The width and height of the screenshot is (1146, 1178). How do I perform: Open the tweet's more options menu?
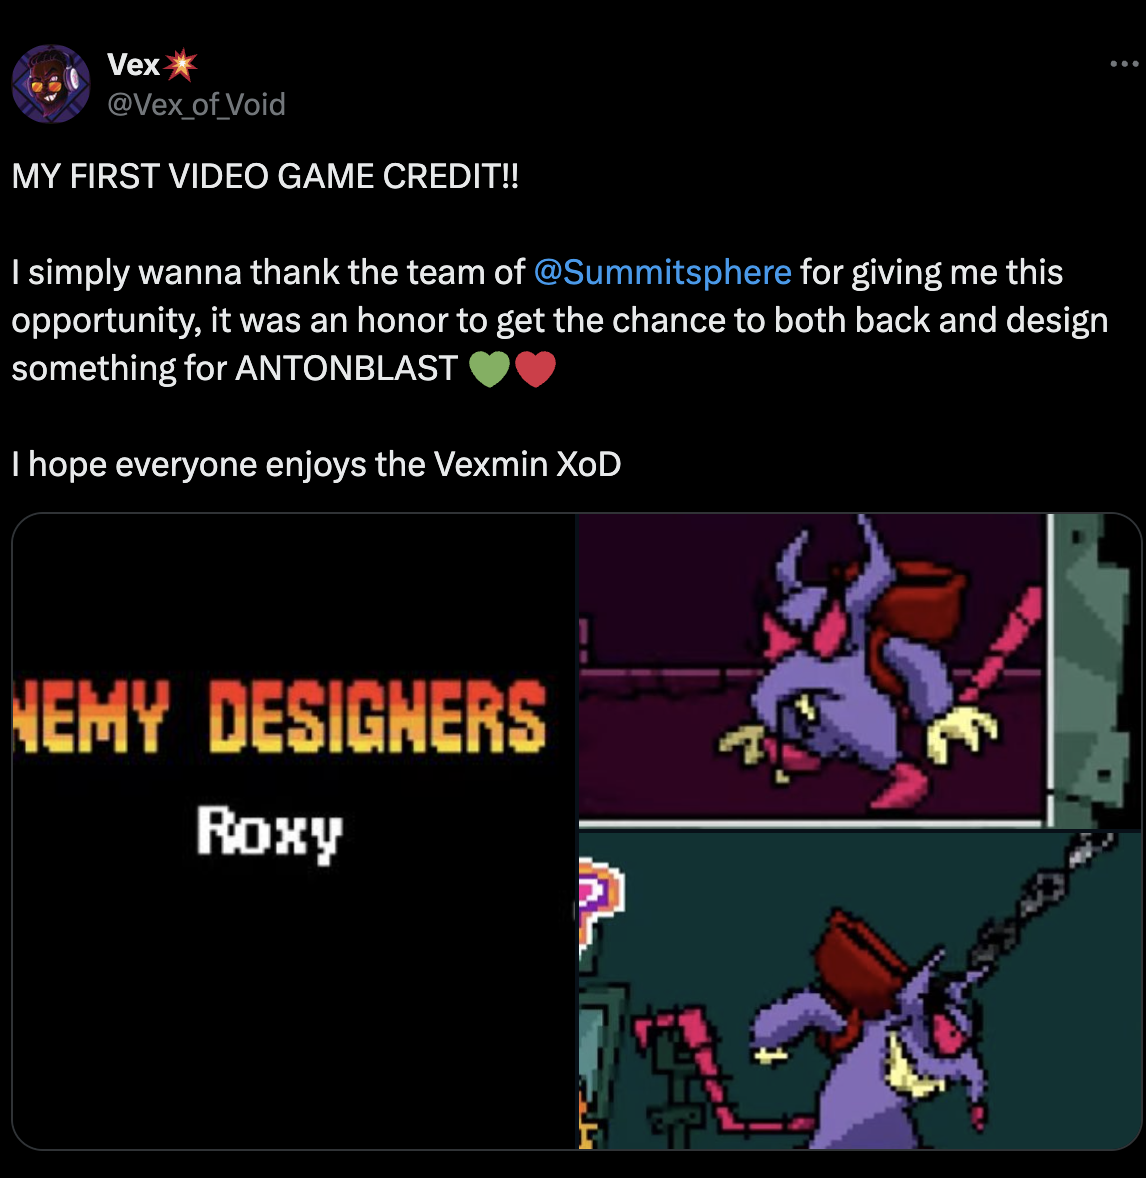click(x=1124, y=65)
